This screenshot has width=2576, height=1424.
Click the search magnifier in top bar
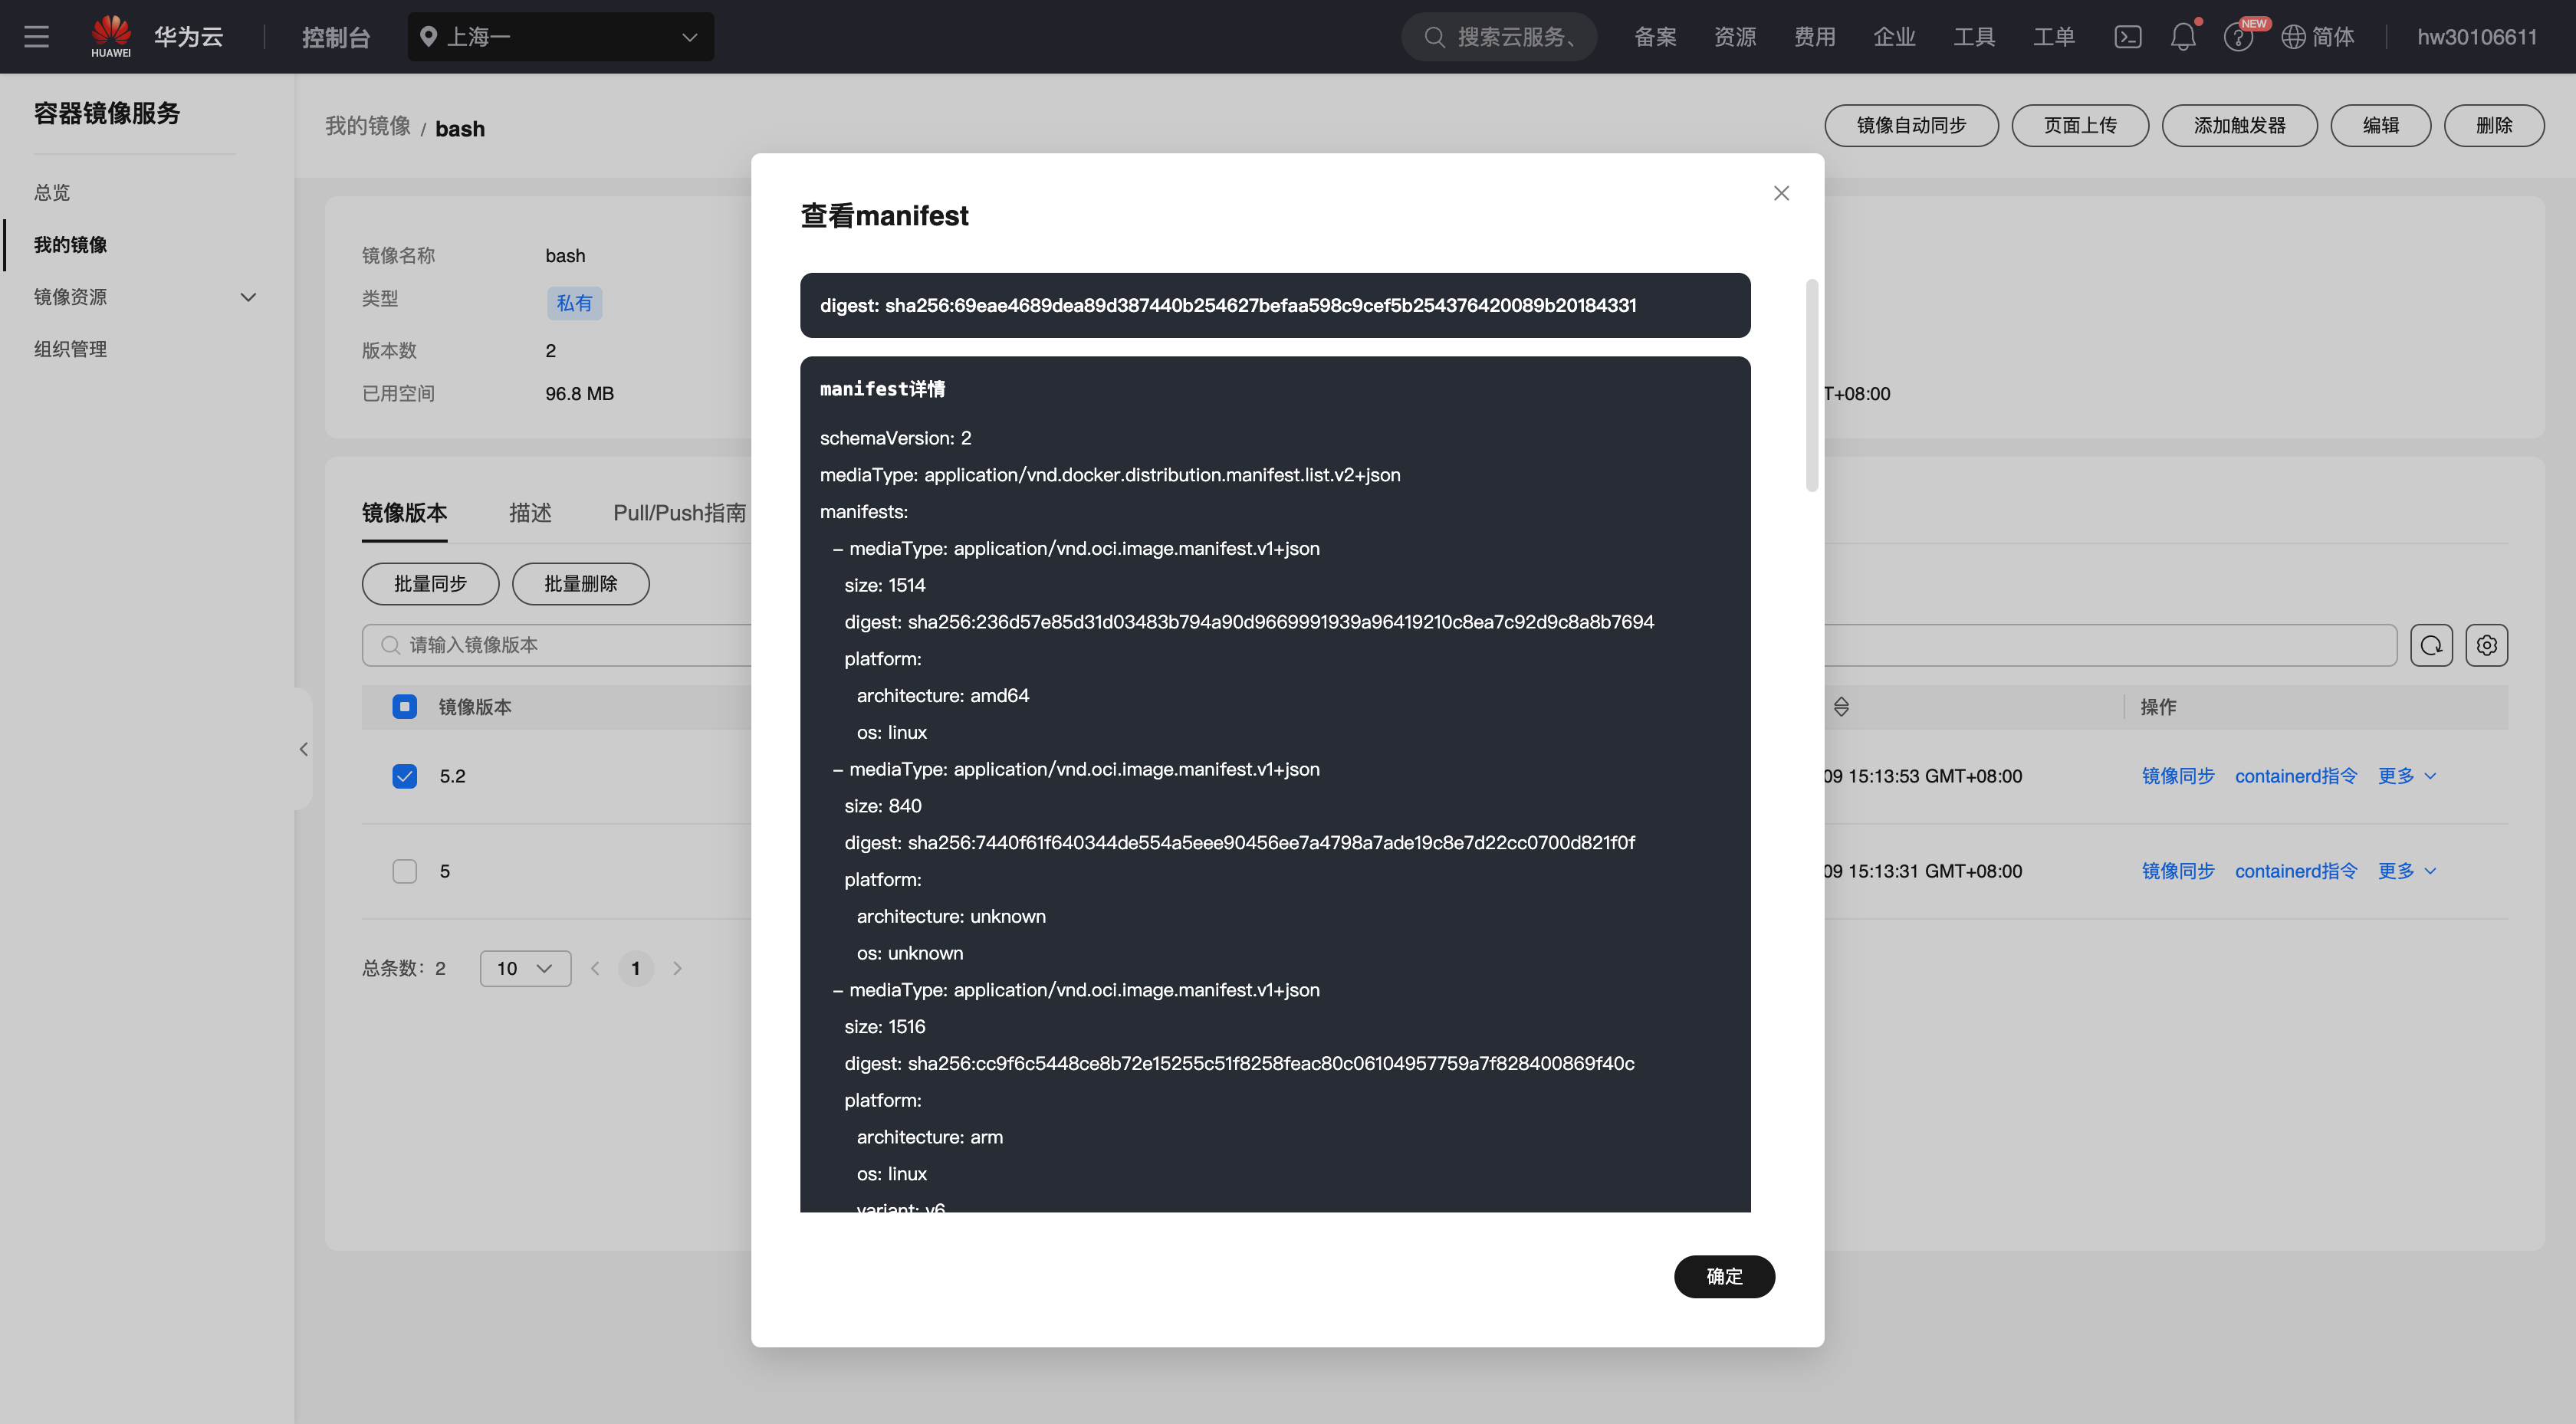1434,37
